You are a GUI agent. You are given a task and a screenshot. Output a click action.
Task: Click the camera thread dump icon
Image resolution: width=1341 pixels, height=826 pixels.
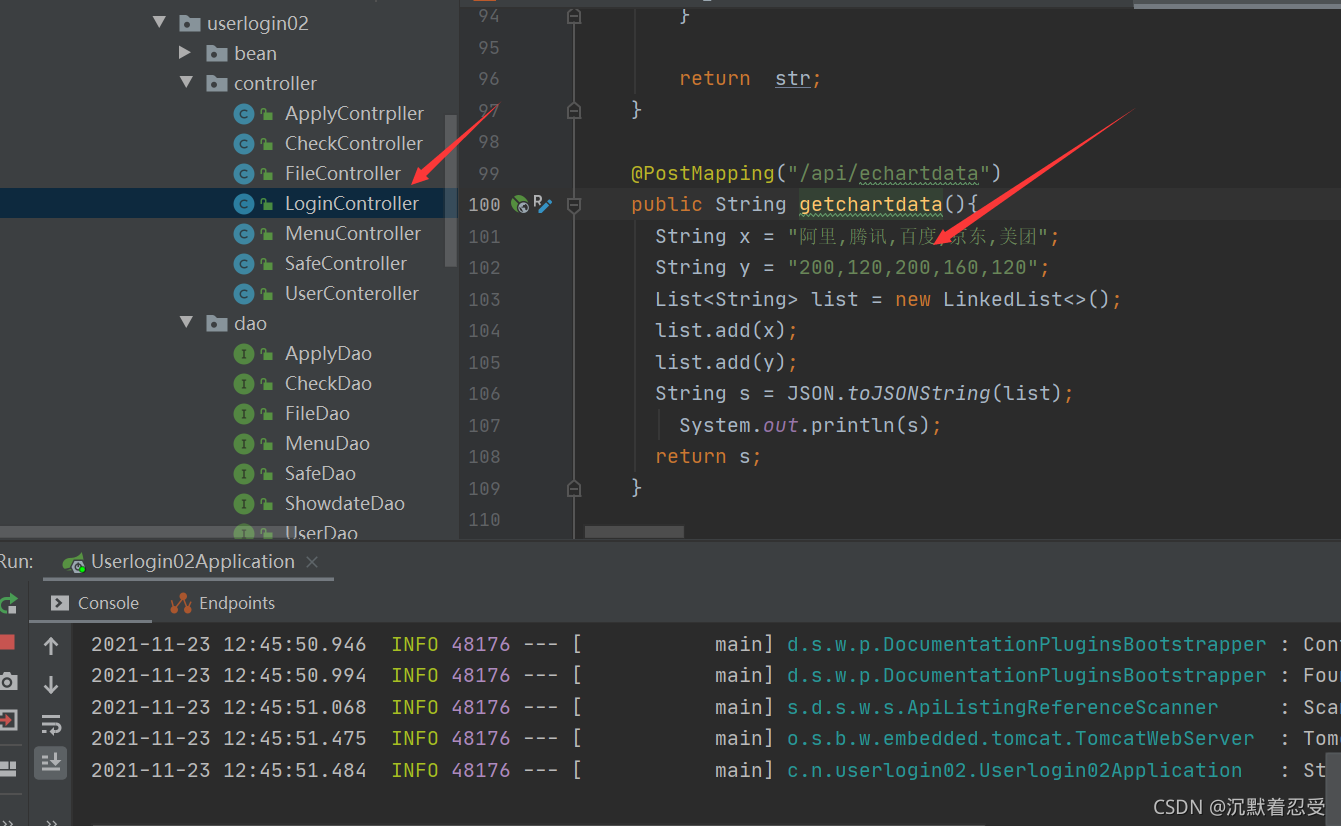[x=8, y=681]
